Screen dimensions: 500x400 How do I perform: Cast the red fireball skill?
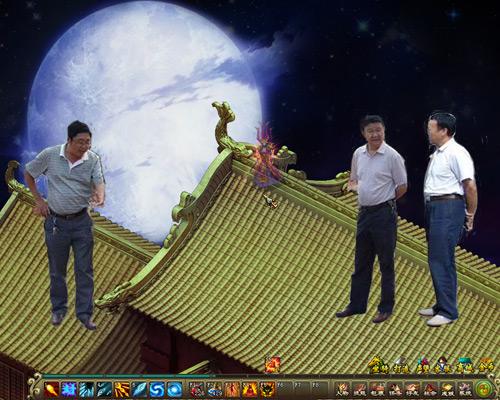(51, 389)
